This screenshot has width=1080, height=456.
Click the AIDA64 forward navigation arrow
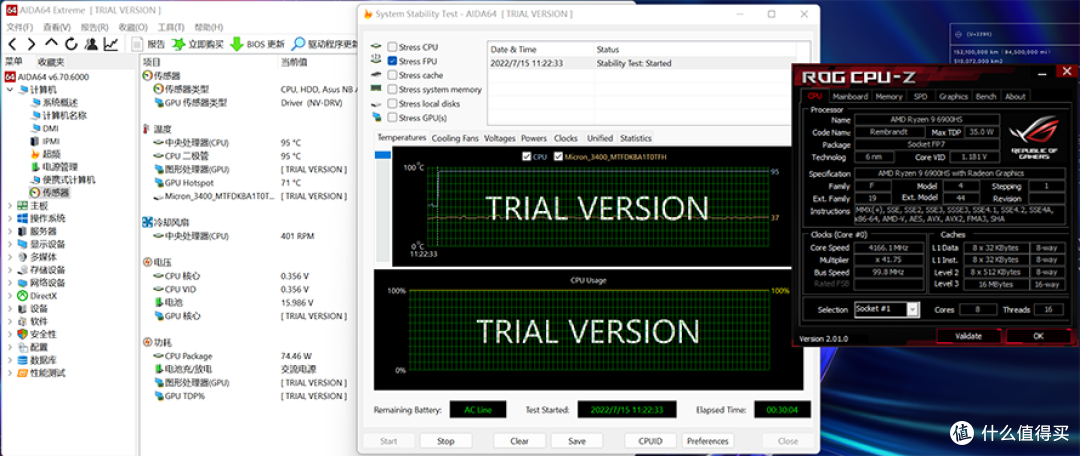tap(32, 44)
